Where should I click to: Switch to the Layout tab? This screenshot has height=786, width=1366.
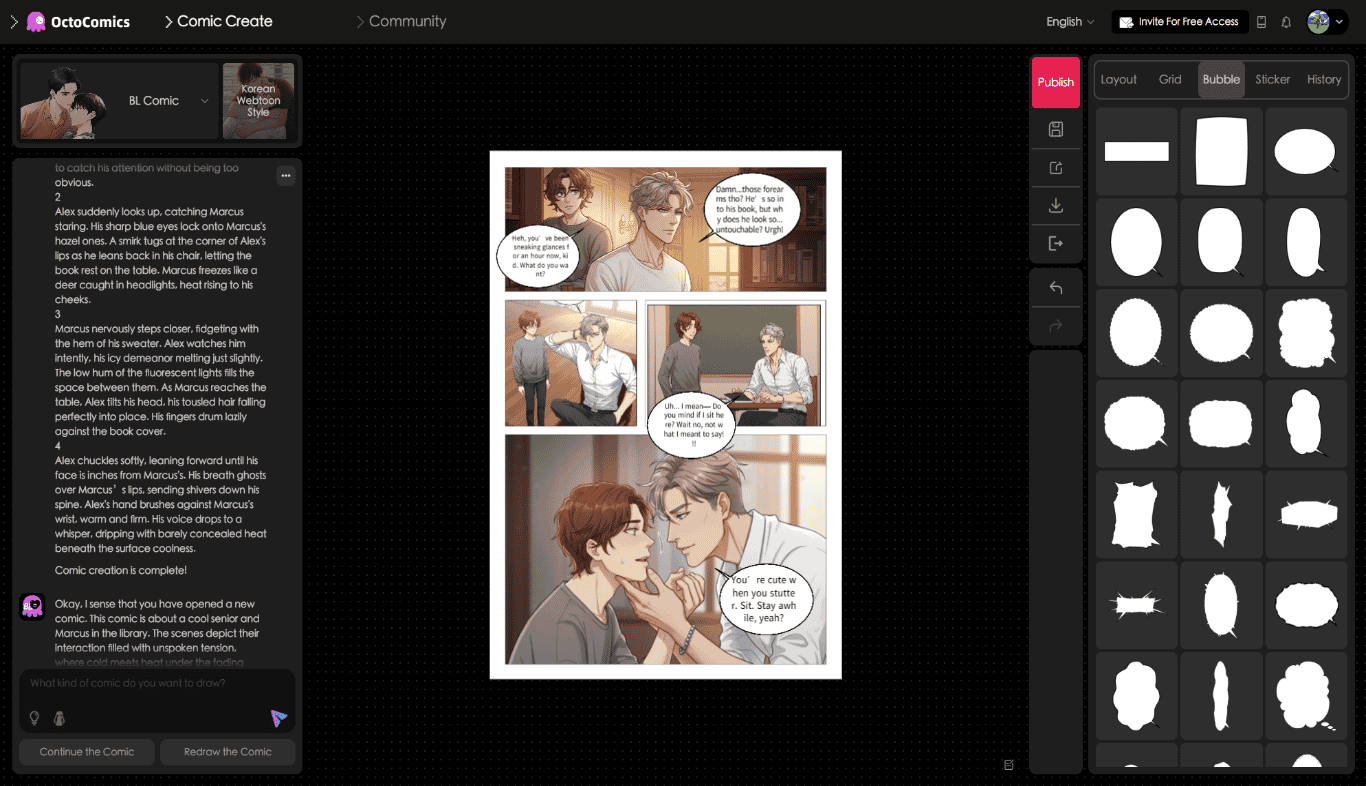tap(1118, 79)
